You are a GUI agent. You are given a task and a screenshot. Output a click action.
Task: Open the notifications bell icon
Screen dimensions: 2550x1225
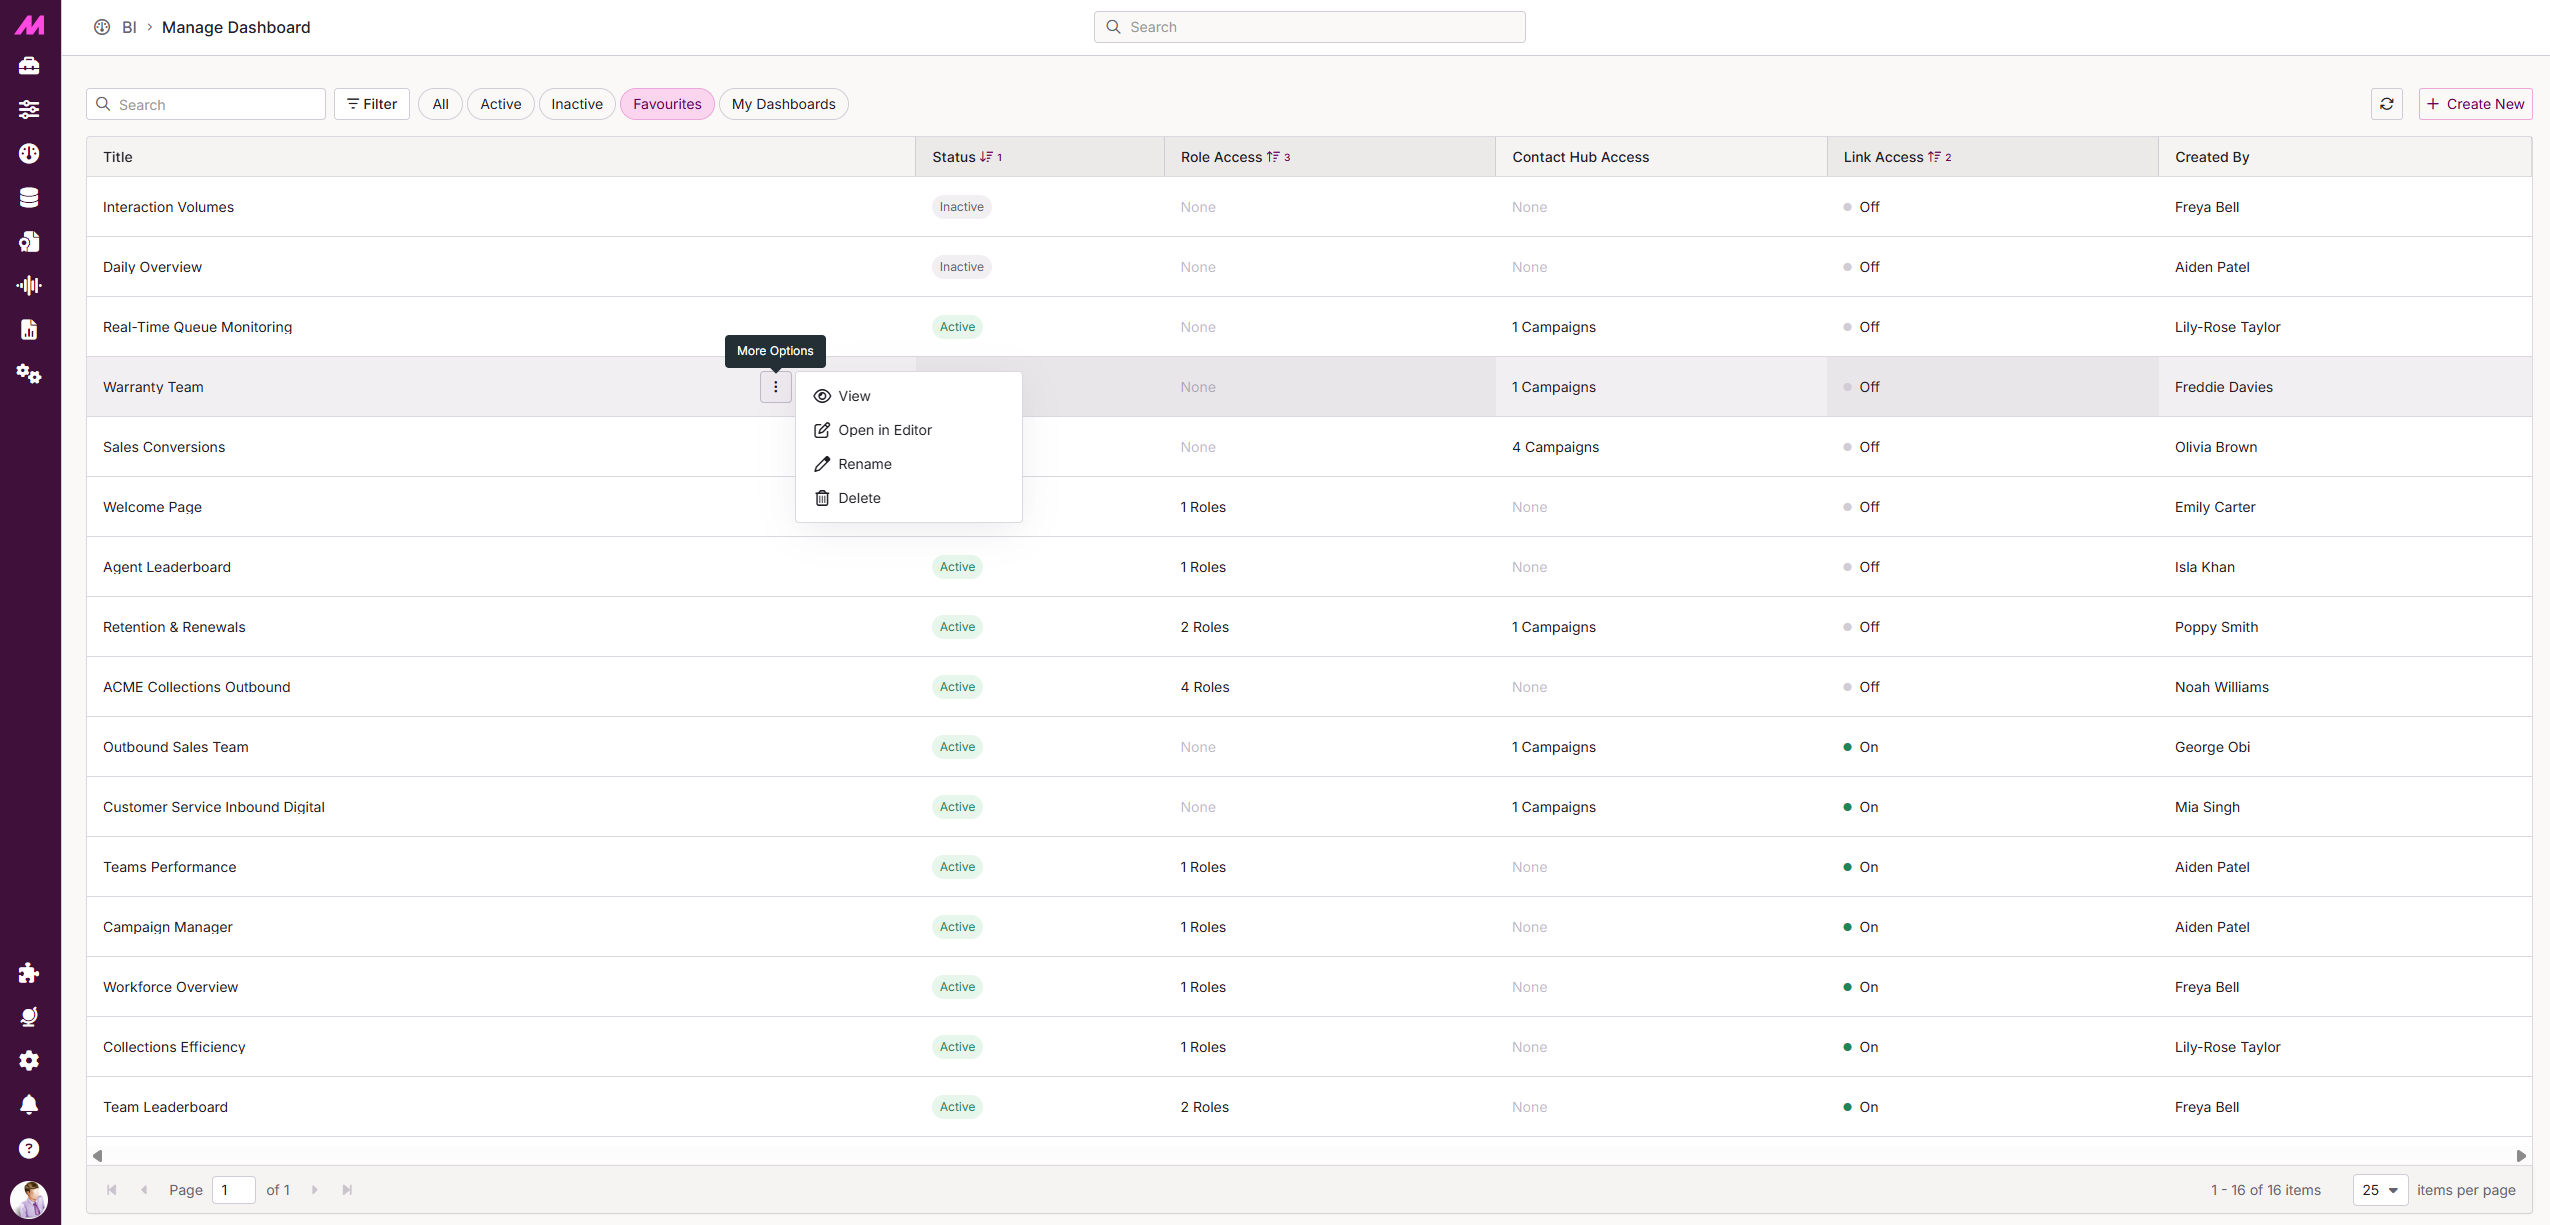click(29, 1105)
